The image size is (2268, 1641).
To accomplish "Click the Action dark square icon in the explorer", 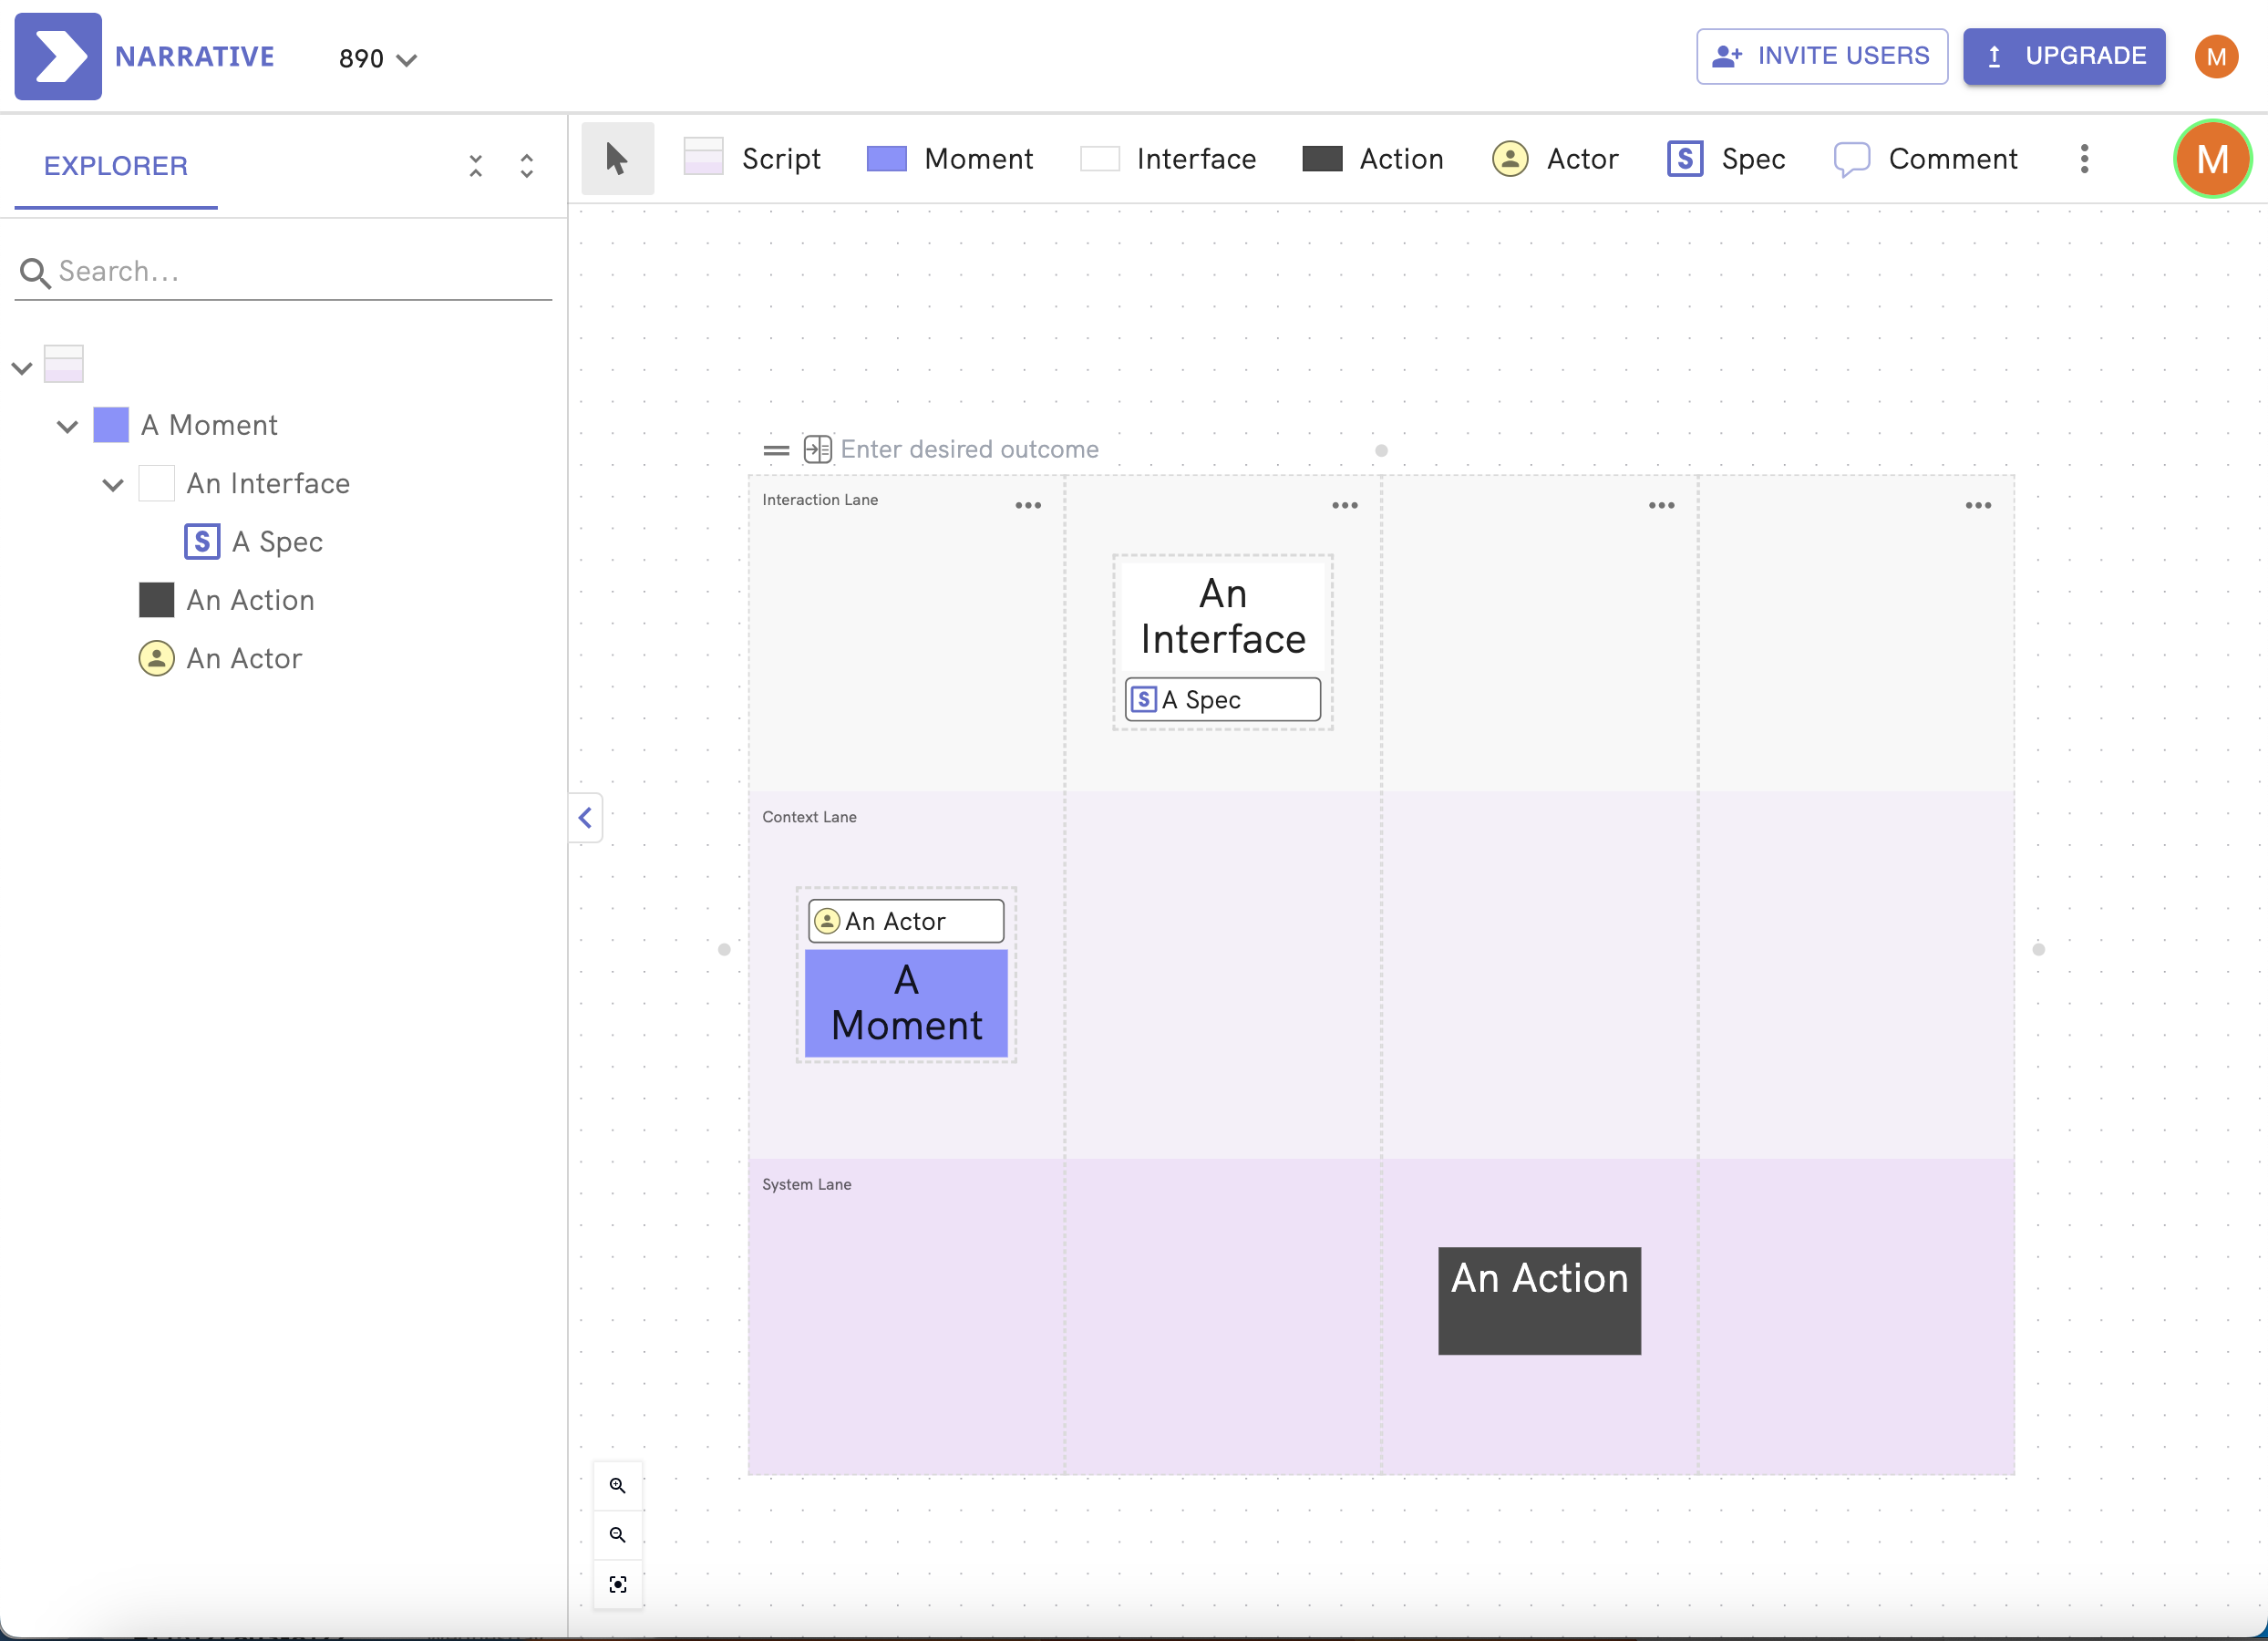I will (x=157, y=600).
